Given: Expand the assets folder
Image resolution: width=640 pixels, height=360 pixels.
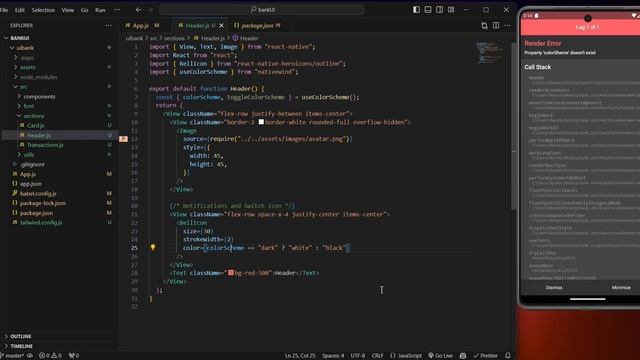Looking at the screenshot, I should 59,67.
